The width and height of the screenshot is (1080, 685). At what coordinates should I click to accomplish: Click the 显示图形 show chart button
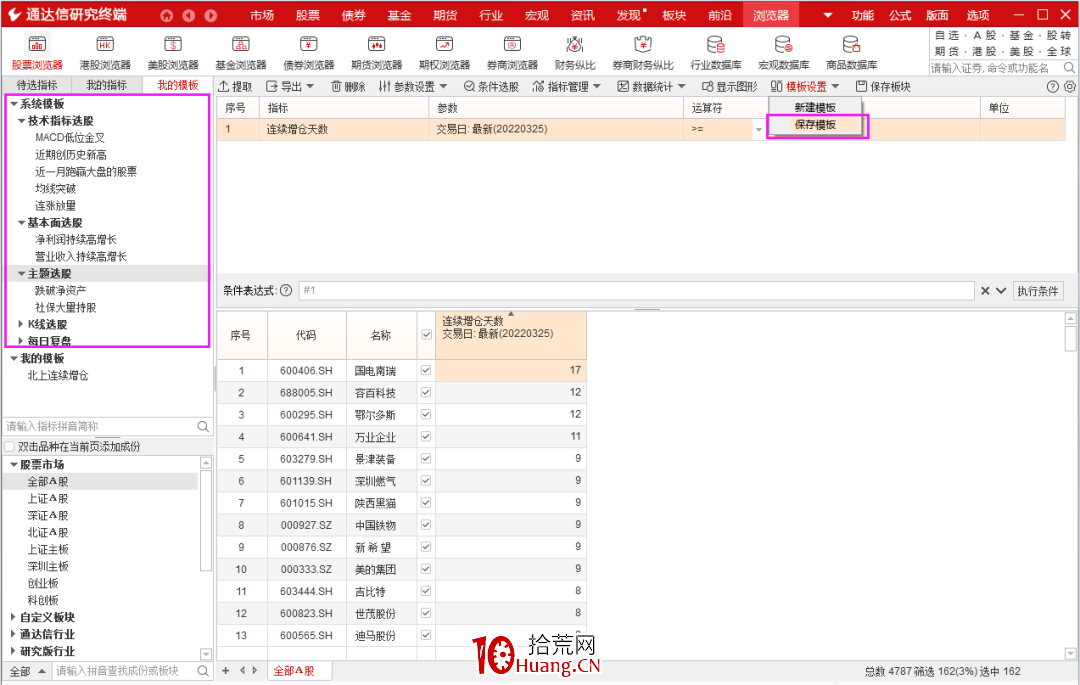(x=729, y=86)
